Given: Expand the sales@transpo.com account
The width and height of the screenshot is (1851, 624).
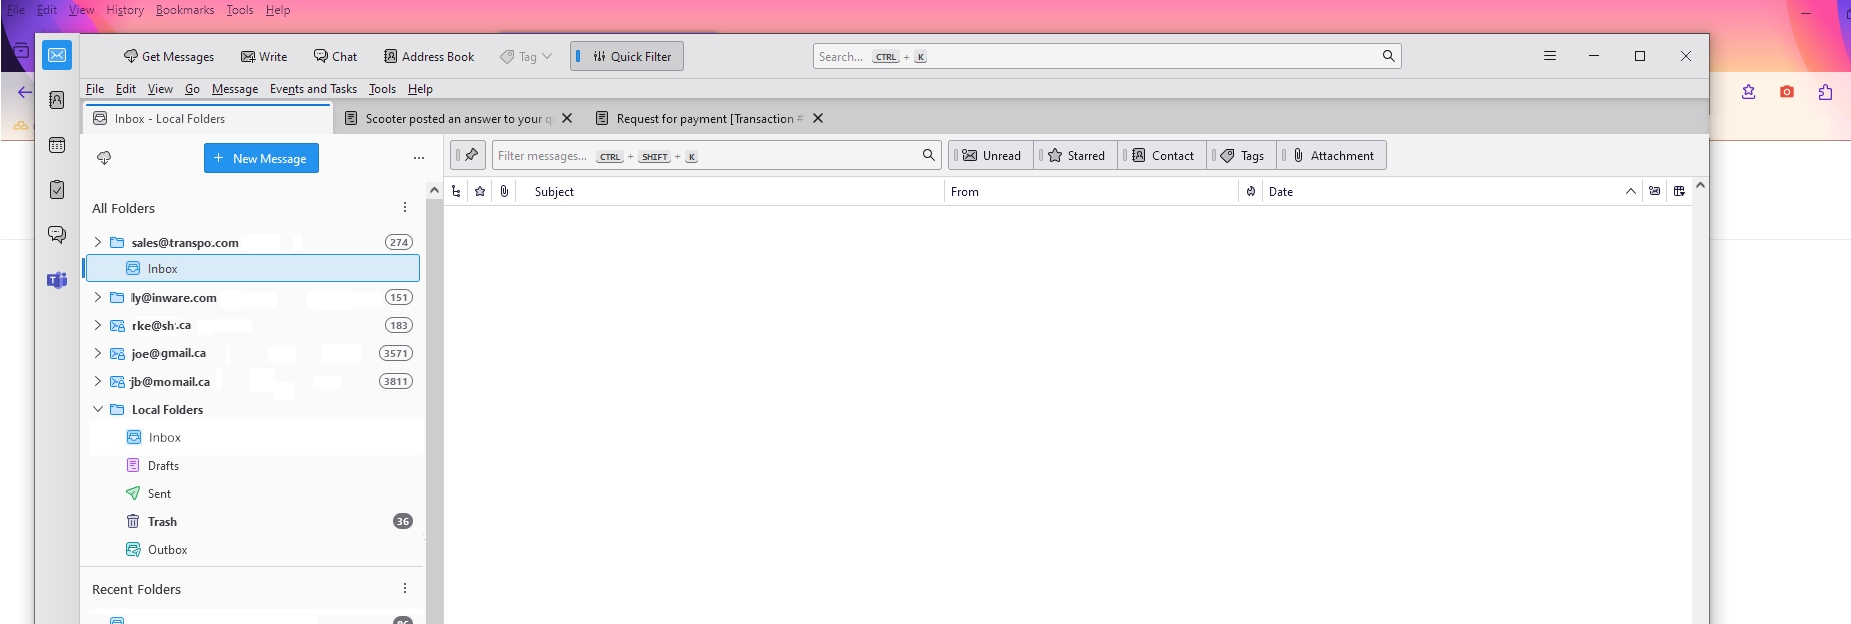Looking at the screenshot, I should (x=98, y=242).
